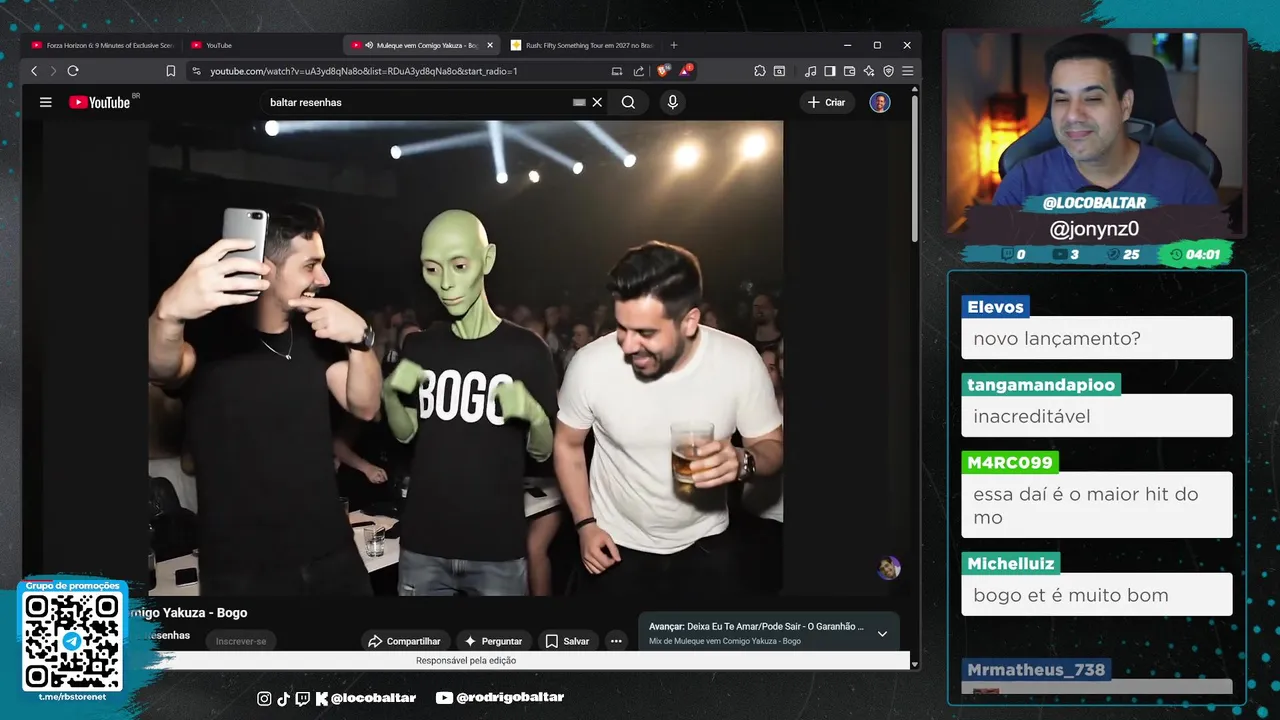The height and width of the screenshot is (720, 1280).
Task: Open the Brave VPN shield icon
Action: point(888,71)
